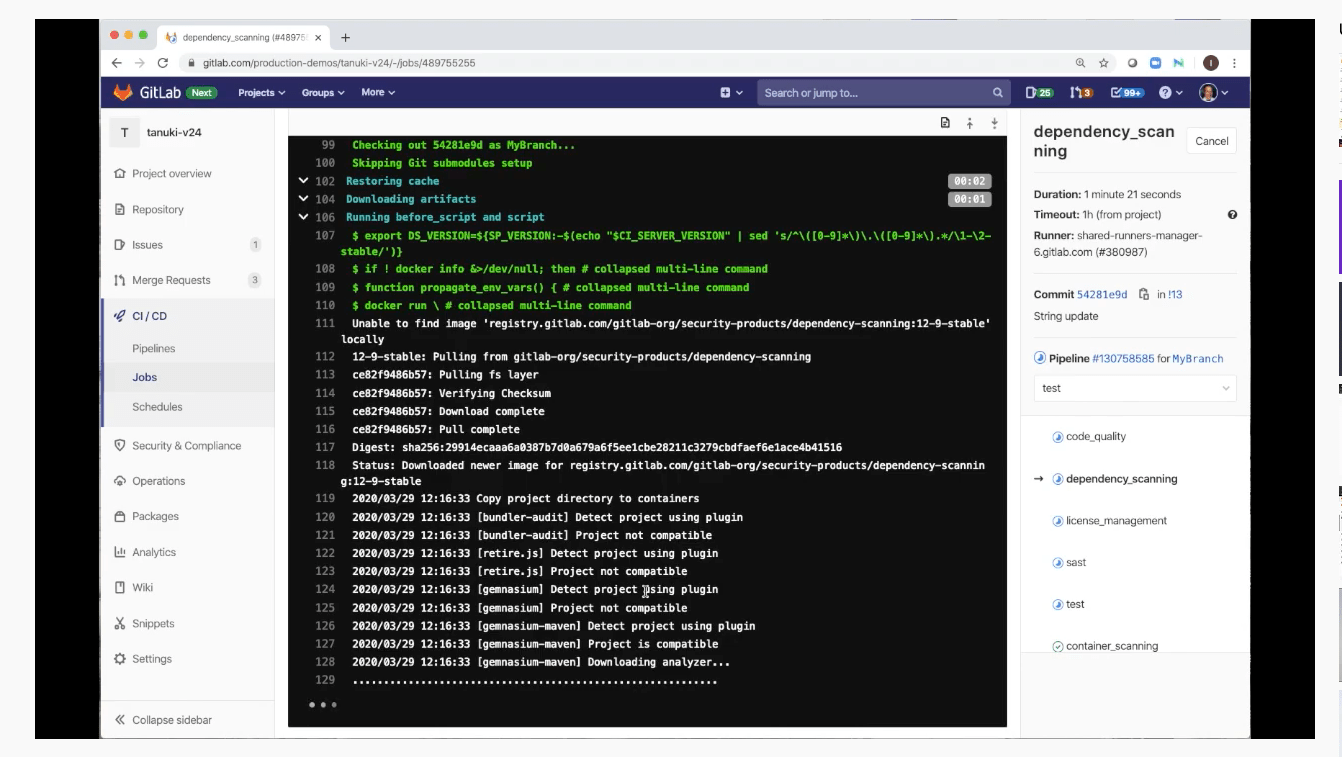
Task: Open Chrome three-dot menu
Action: click(1235, 62)
